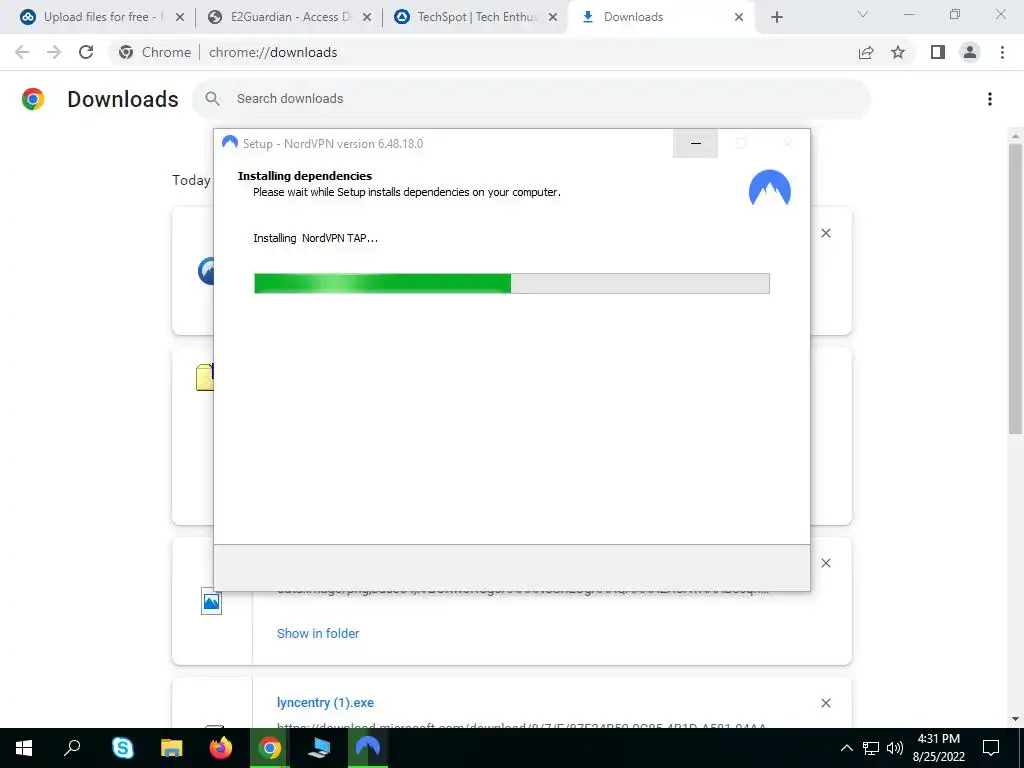The width and height of the screenshot is (1024, 768).
Task: Click the Chrome logo beside Downloads title
Action: click(33, 99)
